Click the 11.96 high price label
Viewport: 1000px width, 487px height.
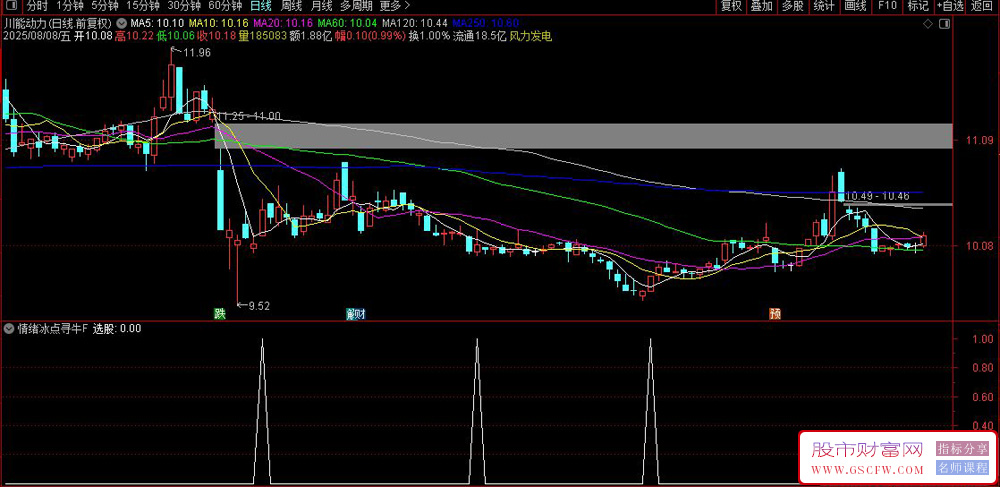coord(196,53)
